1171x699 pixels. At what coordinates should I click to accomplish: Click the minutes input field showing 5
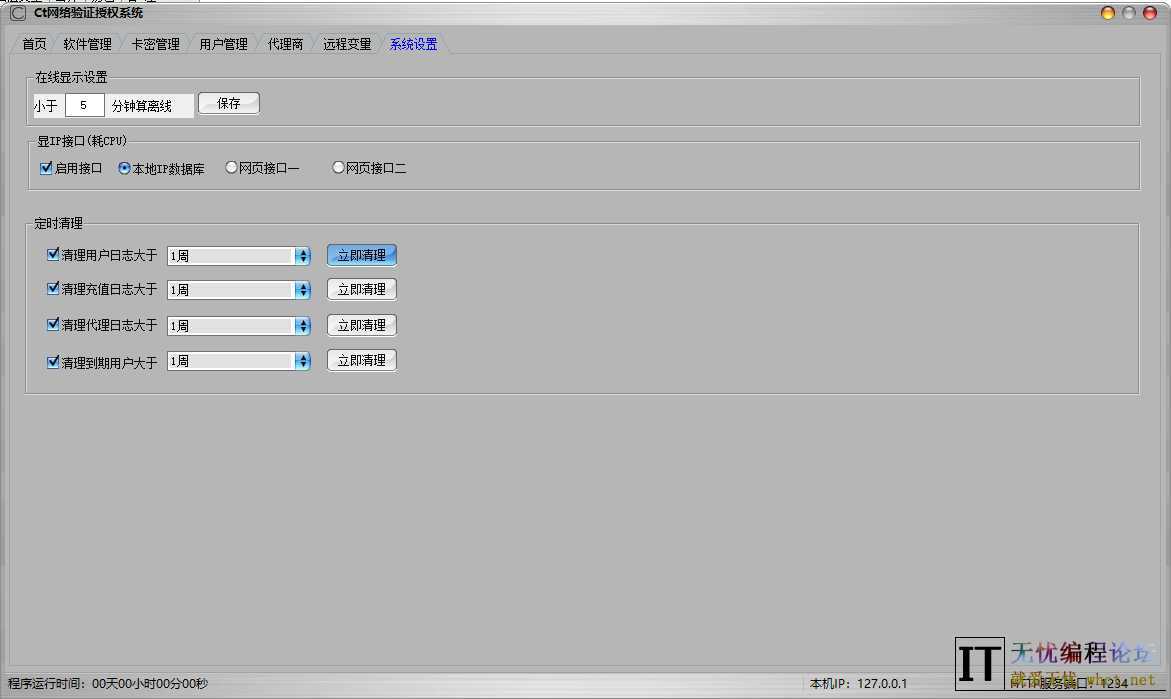tap(85, 103)
